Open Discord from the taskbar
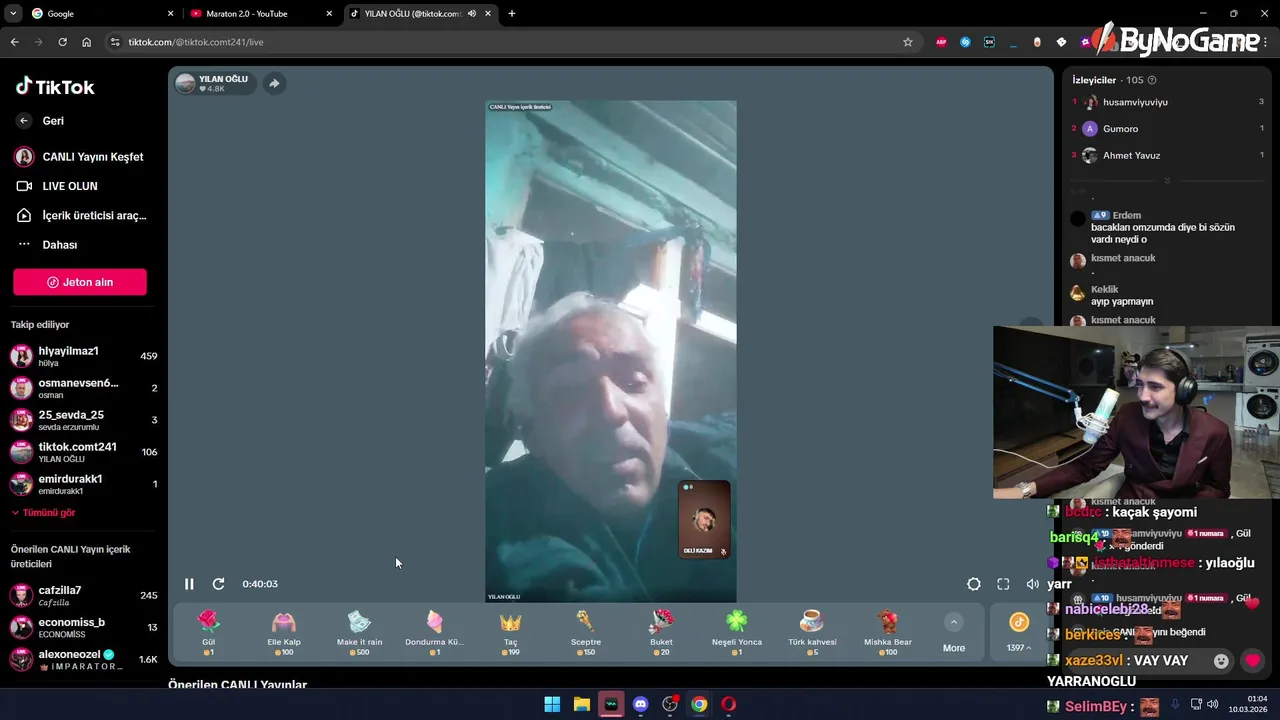The image size is (1280, 720). click(641, 704)
